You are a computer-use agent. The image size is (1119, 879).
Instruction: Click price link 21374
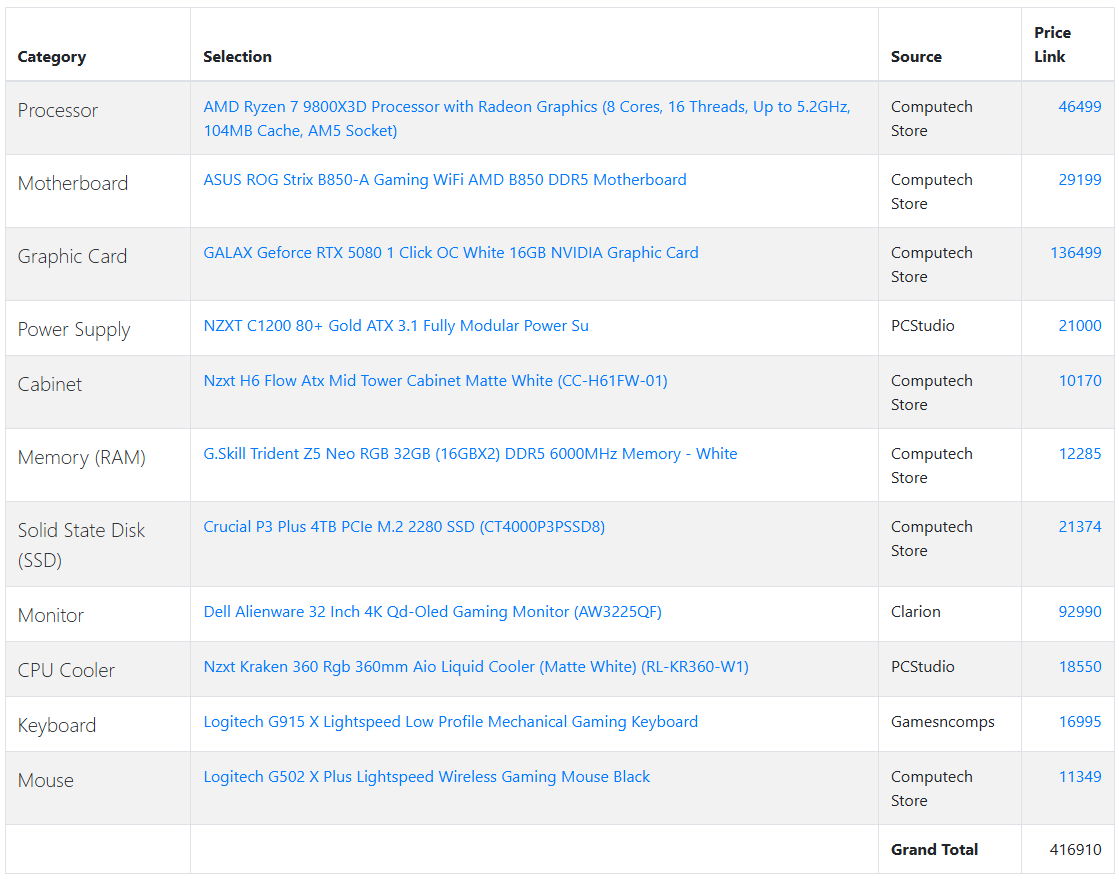1080,527
